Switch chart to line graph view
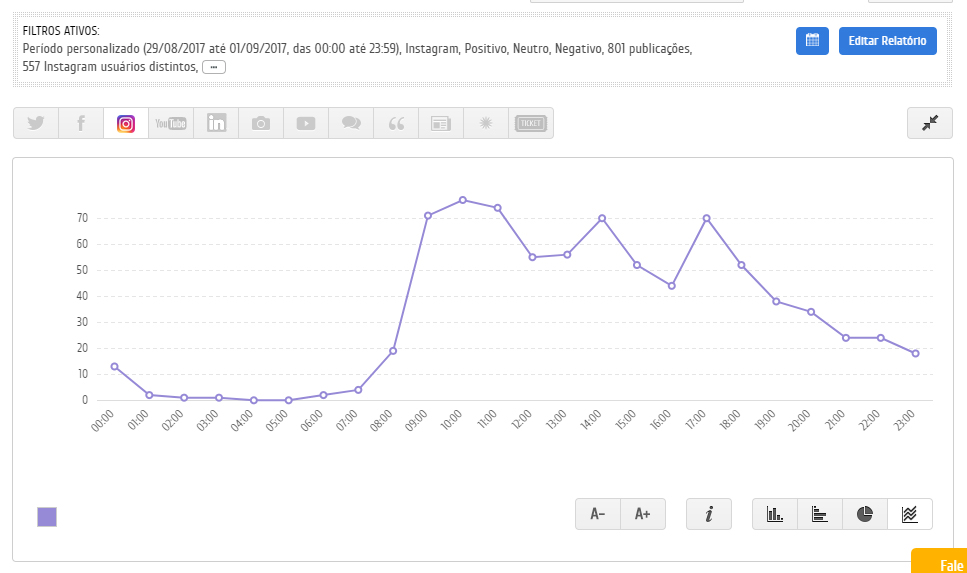Image resolution: width=967 pixels, height=573 pixels. click(x=910, y=514)
